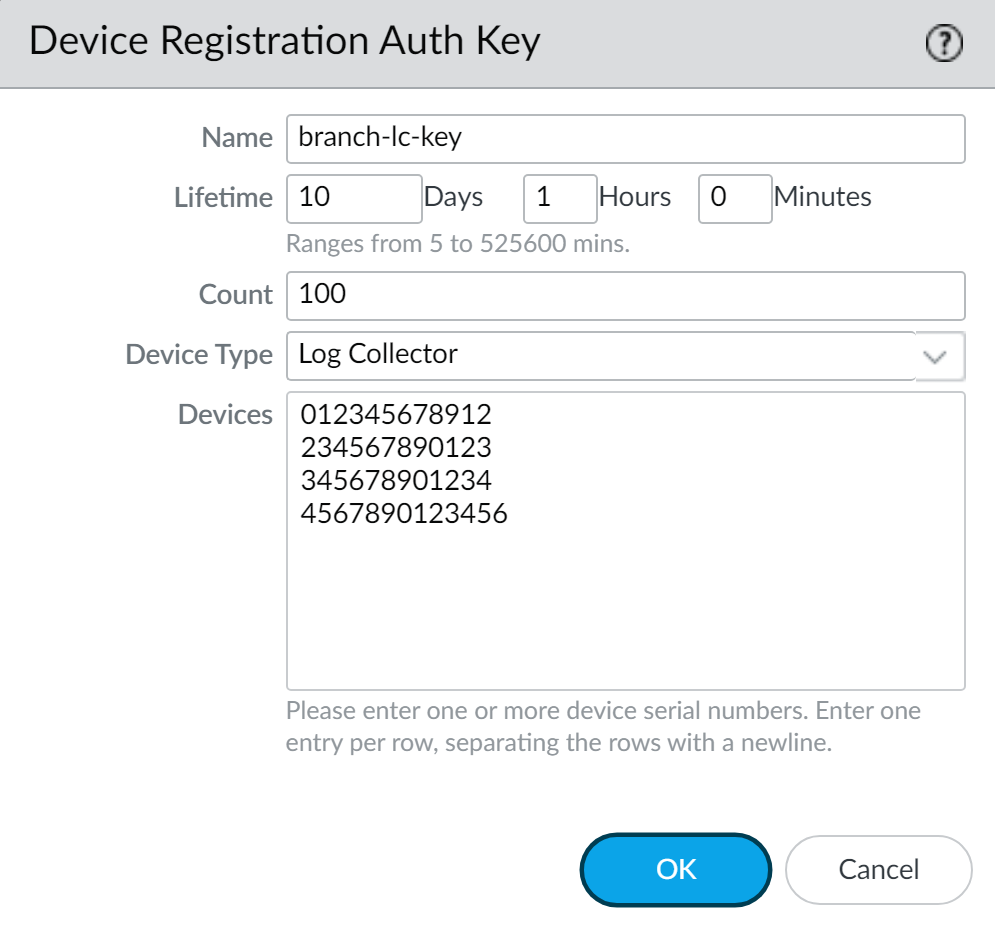Image resolution: width=995 pixels, height=941 pixels.
Task: Click the last serial 4567890123456
Action: pyautogui.click(x=404, y=514)
